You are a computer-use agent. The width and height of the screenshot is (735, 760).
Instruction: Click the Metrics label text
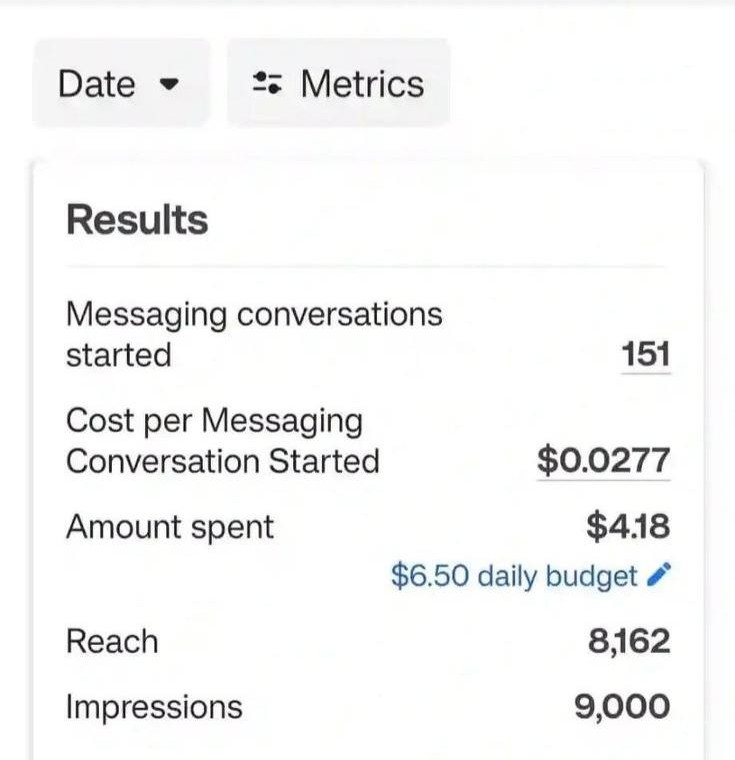pyautogui.click(x=362, y=83)
